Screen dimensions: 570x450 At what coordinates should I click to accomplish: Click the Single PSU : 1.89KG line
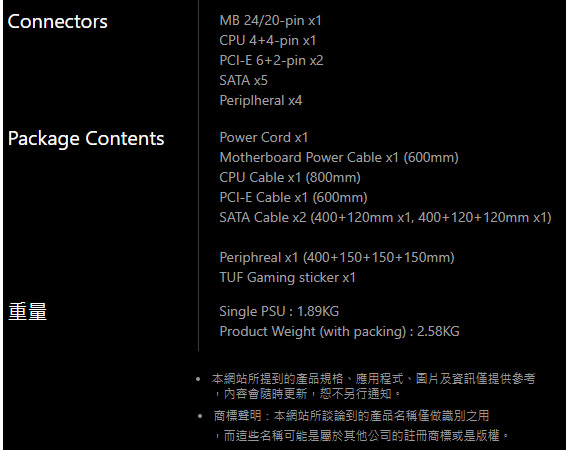click(x=279, y=312)
